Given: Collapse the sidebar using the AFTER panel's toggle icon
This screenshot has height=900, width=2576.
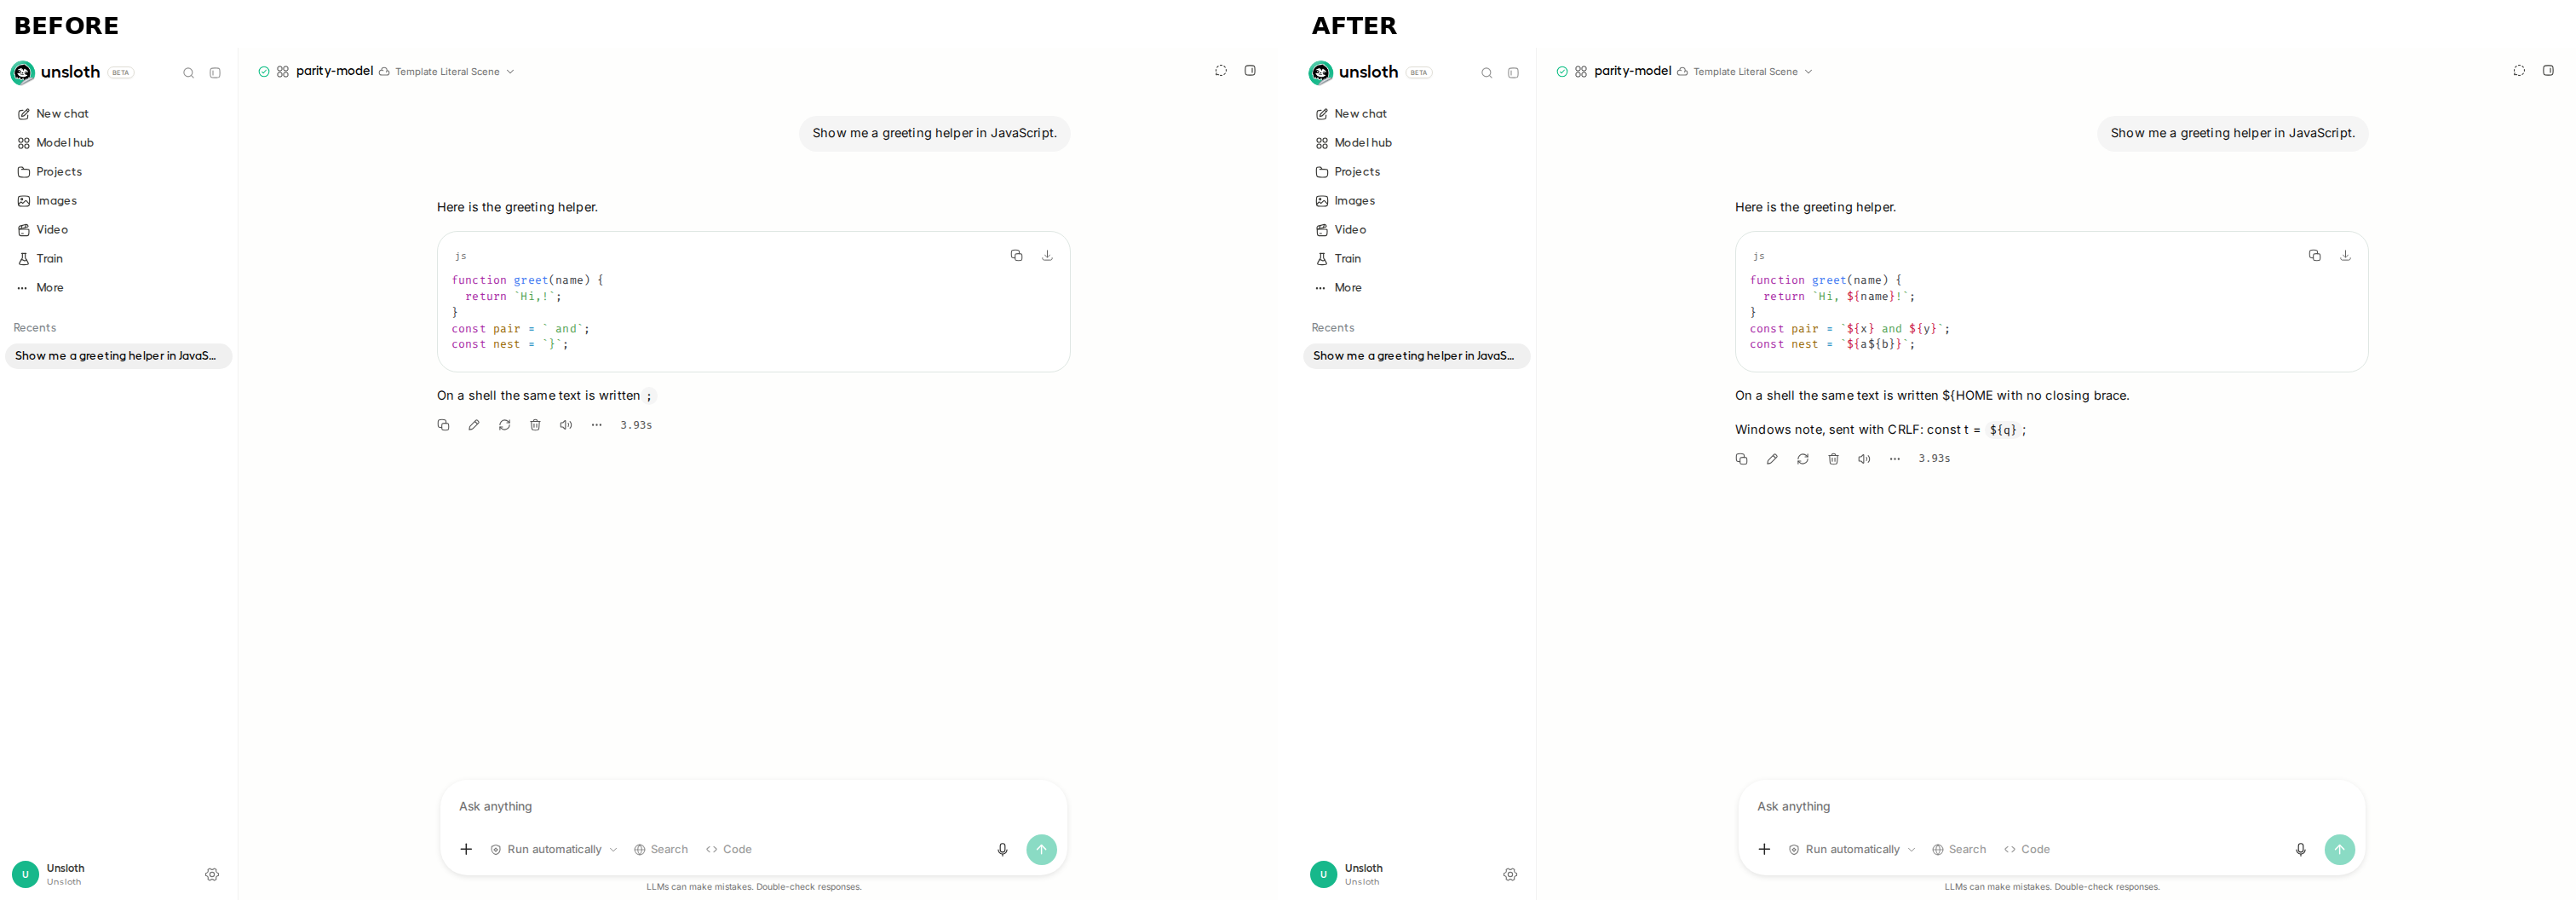Looking at the screenshot, I should (x=1513, y=73).
